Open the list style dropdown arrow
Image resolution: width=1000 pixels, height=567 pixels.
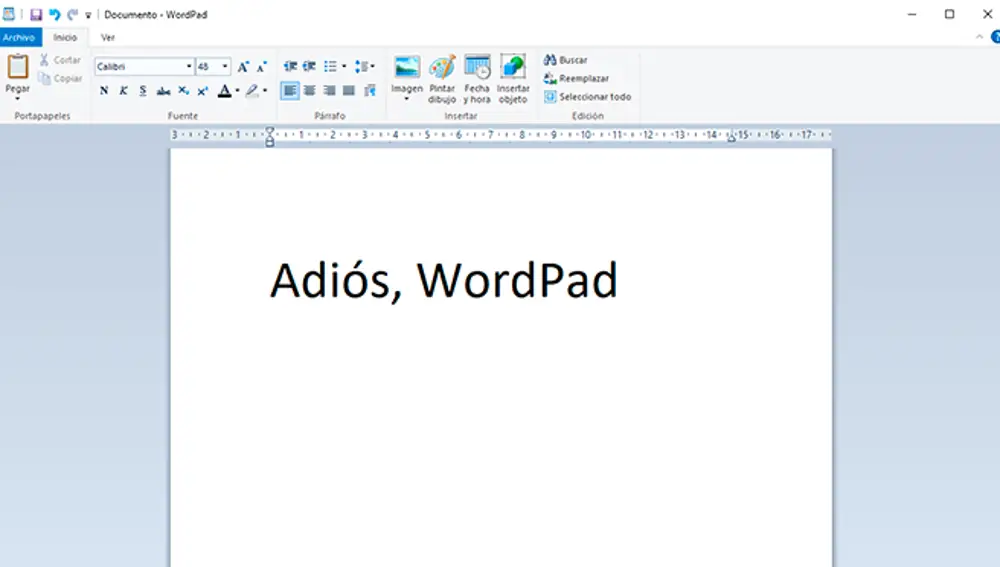pos(344,66)
